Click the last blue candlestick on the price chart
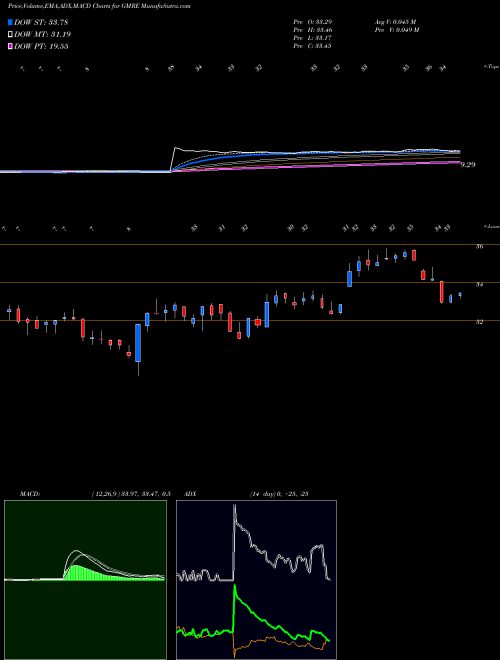The width and height of the screenshot is (500, 660). click(460, 295)
